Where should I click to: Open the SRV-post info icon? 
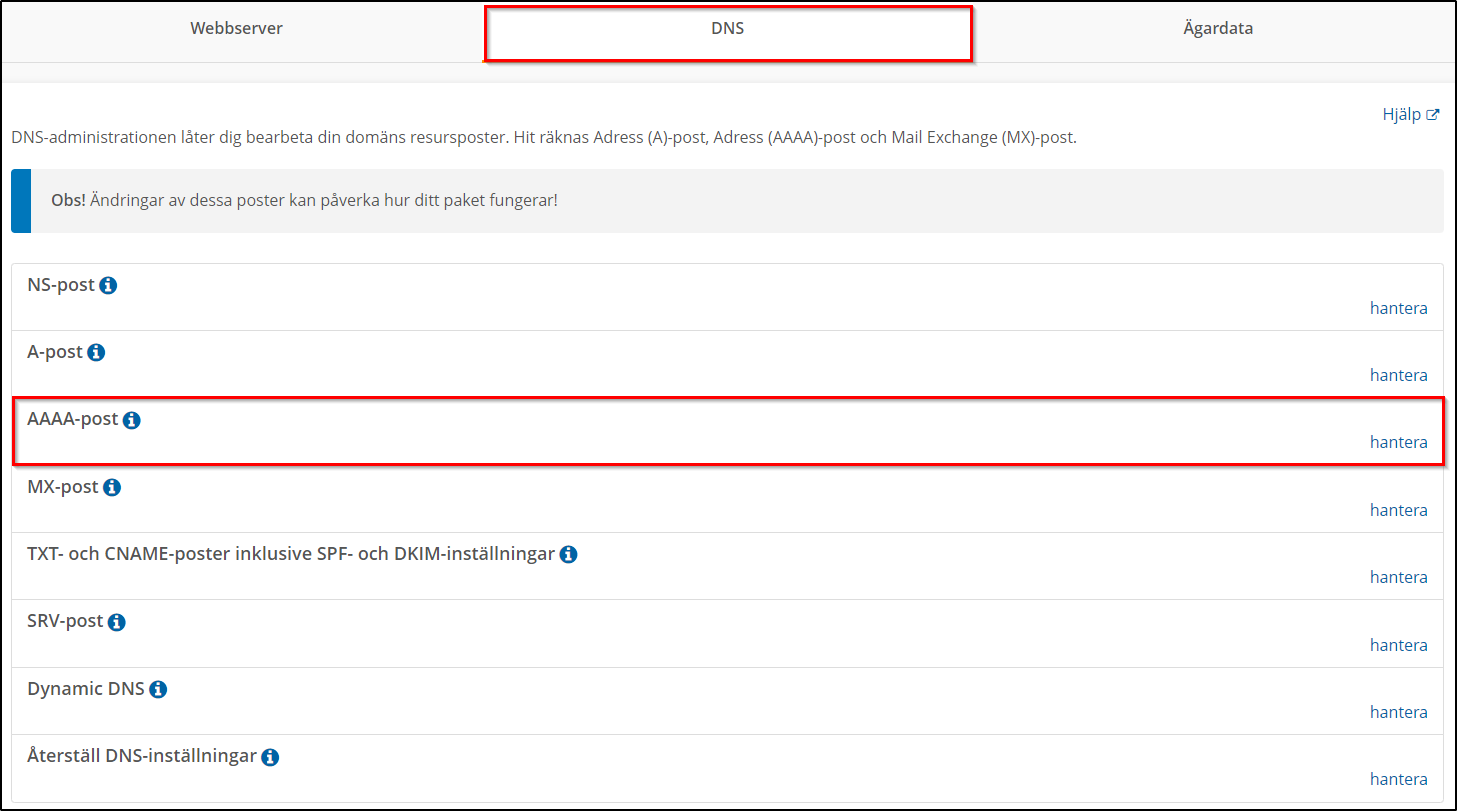[116, 623]
